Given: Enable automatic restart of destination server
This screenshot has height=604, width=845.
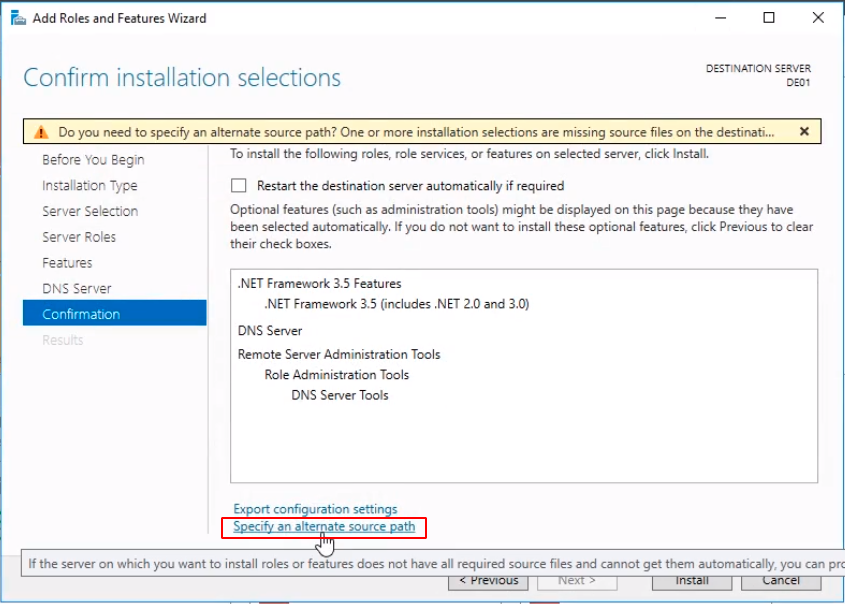Looking at the screenshot, I should 239,186.
